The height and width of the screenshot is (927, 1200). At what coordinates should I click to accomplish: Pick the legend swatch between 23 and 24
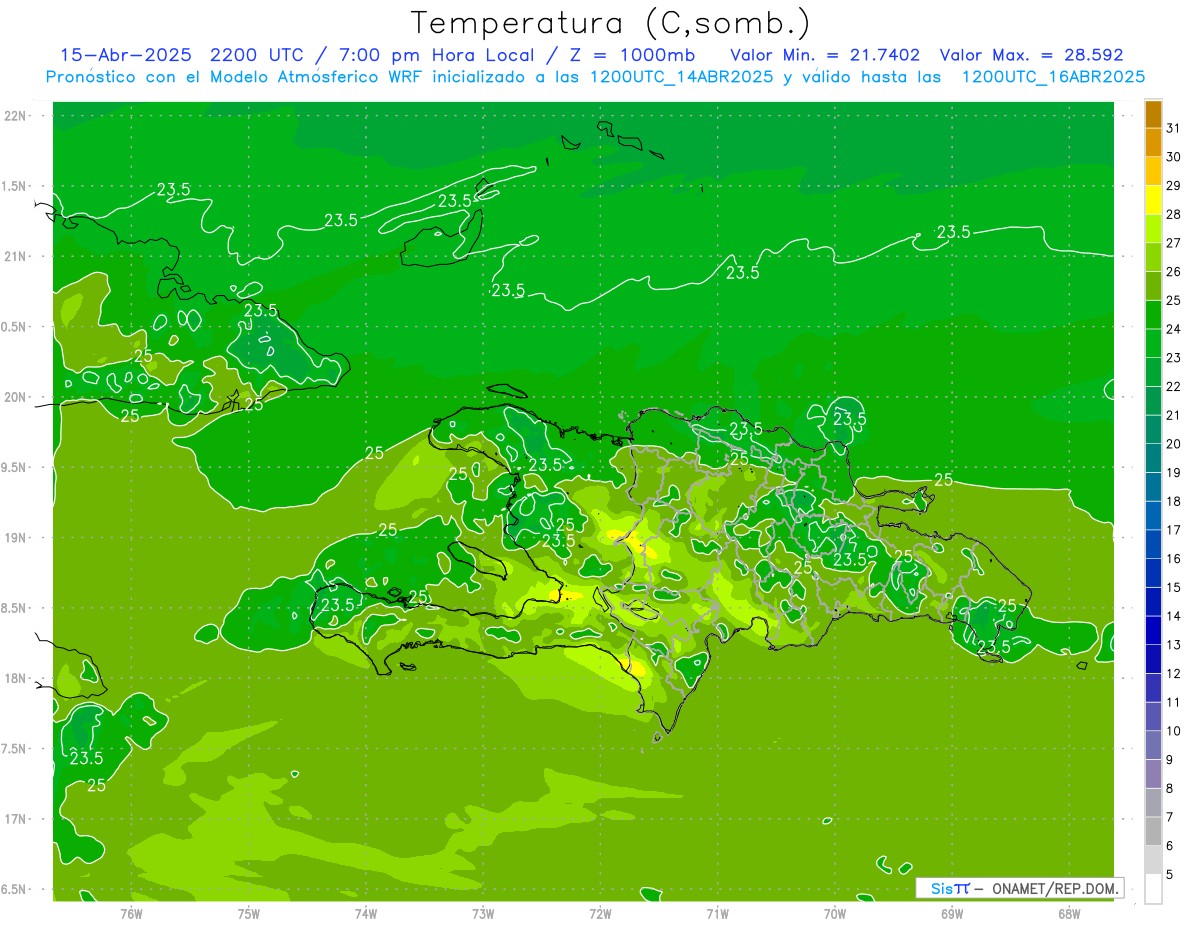(1153, 343)
